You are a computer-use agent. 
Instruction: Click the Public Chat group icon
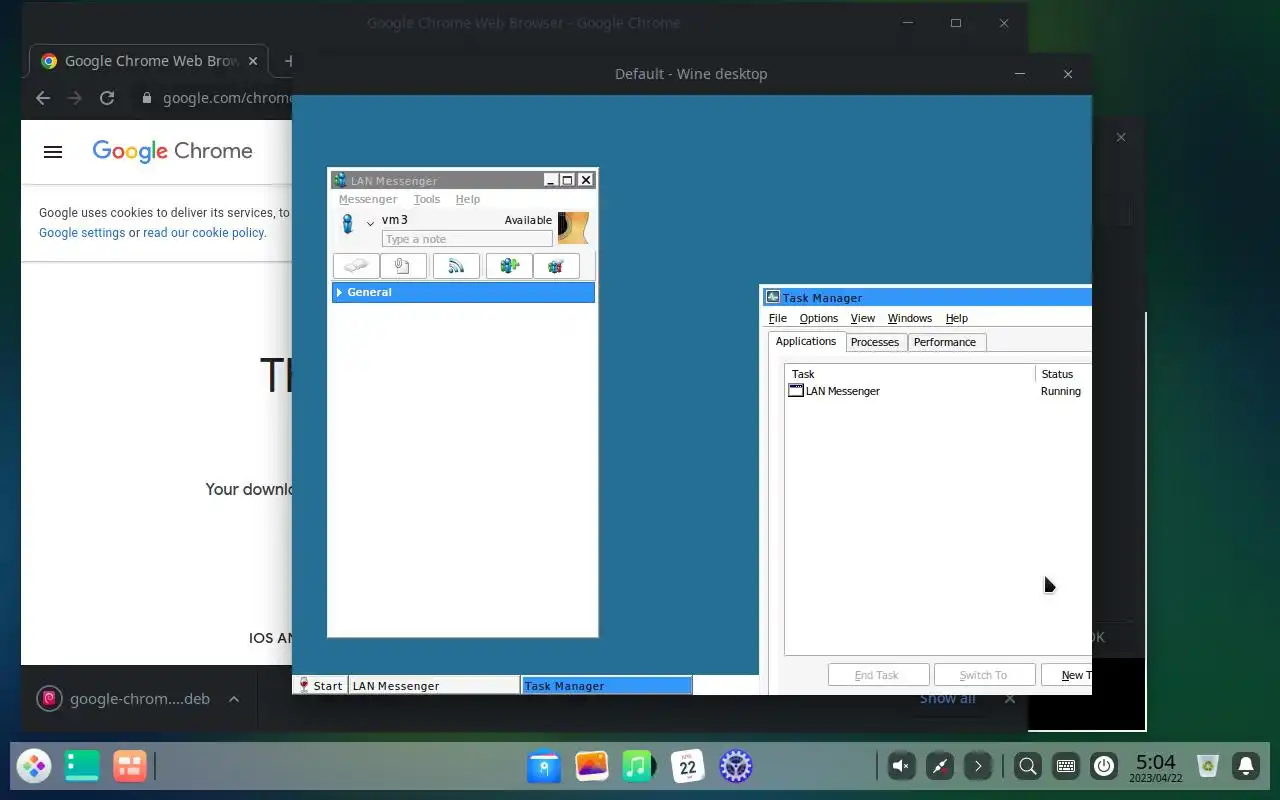click(x=556, y=266)
